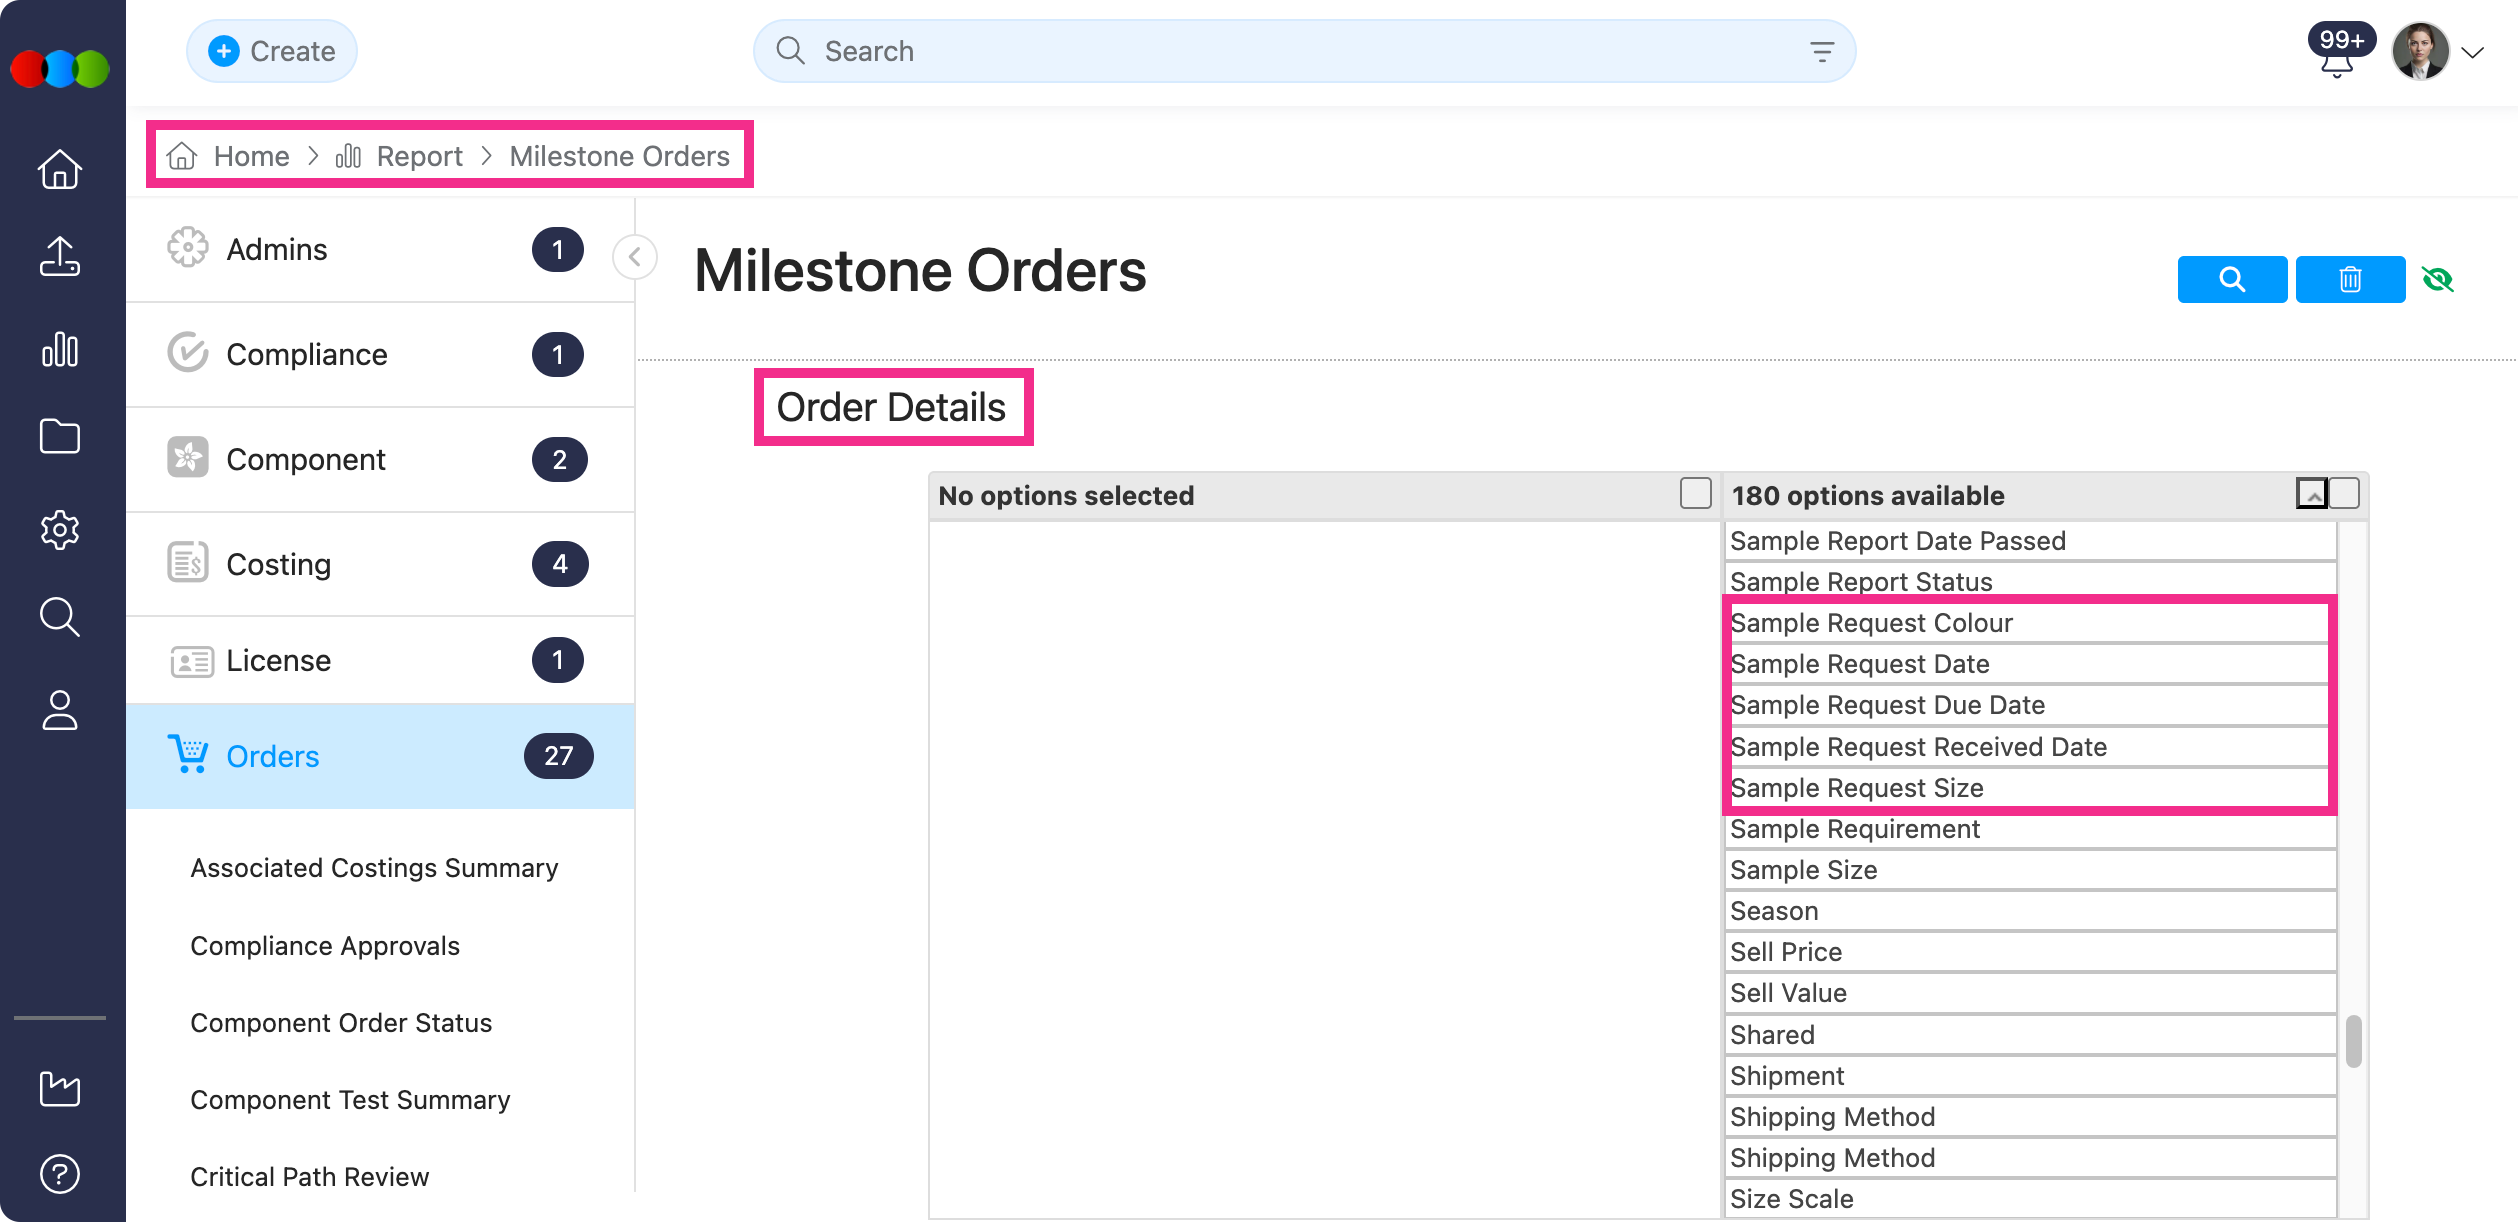Open settings gear in left sidebar

(60, 529)
